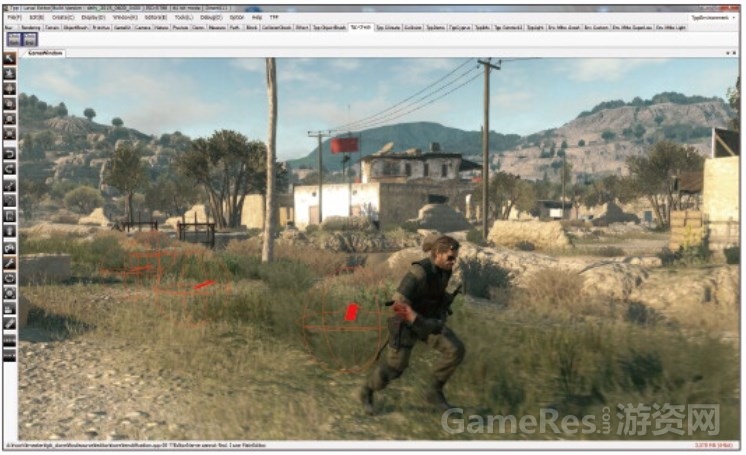Image resolution: width=746 pixels, height=455 pixels.
Task: Switch to the Rendering toolbar tab
Action: click(x=31, y=28)
